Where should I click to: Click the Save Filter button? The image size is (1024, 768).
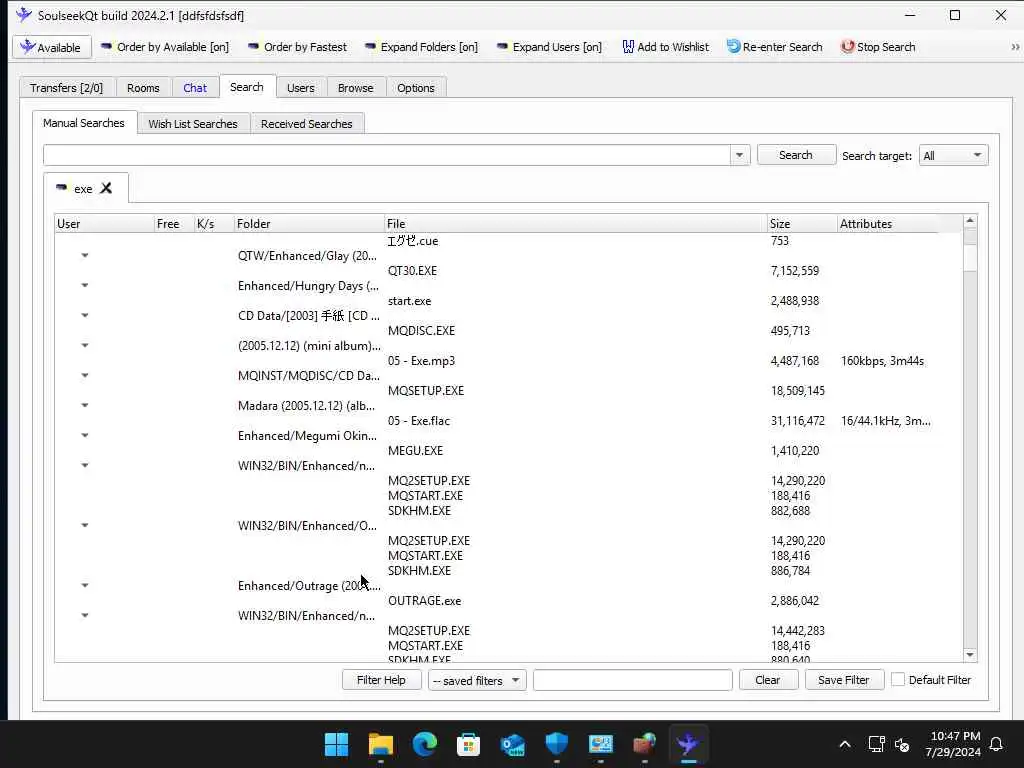[843, 680]
